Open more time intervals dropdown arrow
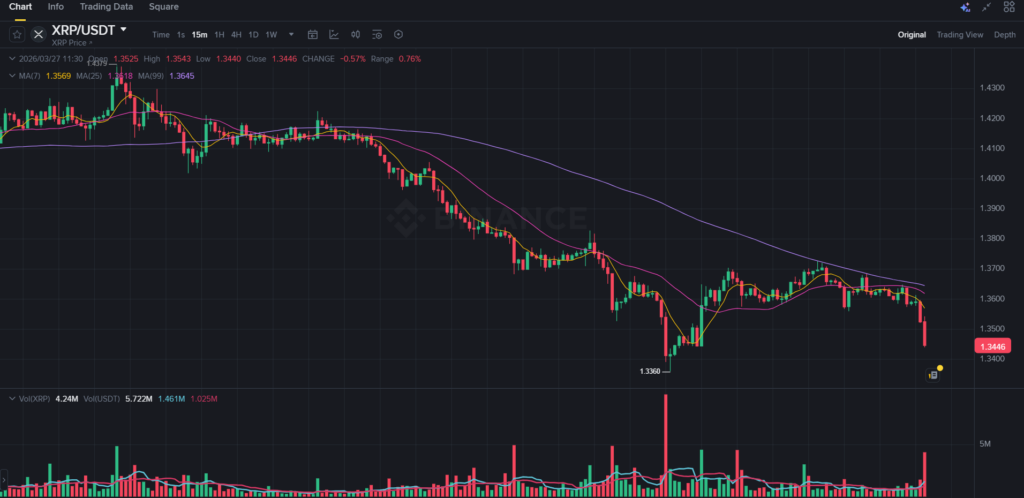Image resolution: width=1024 pixels, height=498 pixels. click(x=291, y=35)
